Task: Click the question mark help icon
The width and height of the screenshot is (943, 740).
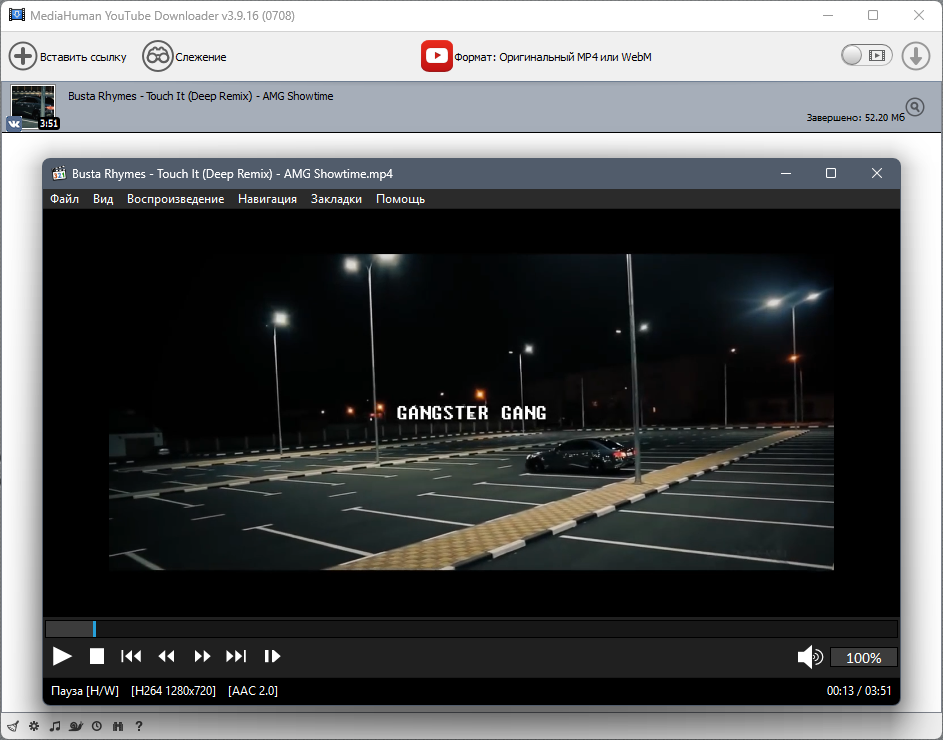Action: pyautogui.click(x=139, y=726)
